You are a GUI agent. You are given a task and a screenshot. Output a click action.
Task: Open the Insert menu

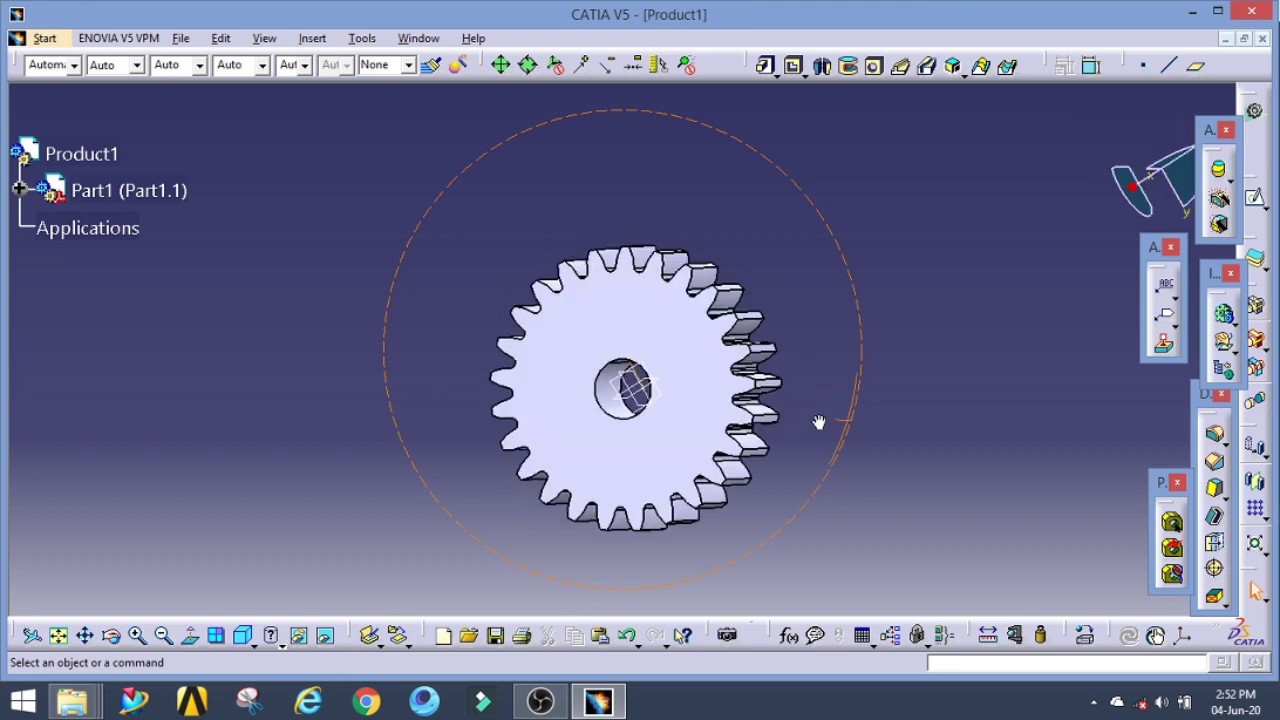pos(312,38)
